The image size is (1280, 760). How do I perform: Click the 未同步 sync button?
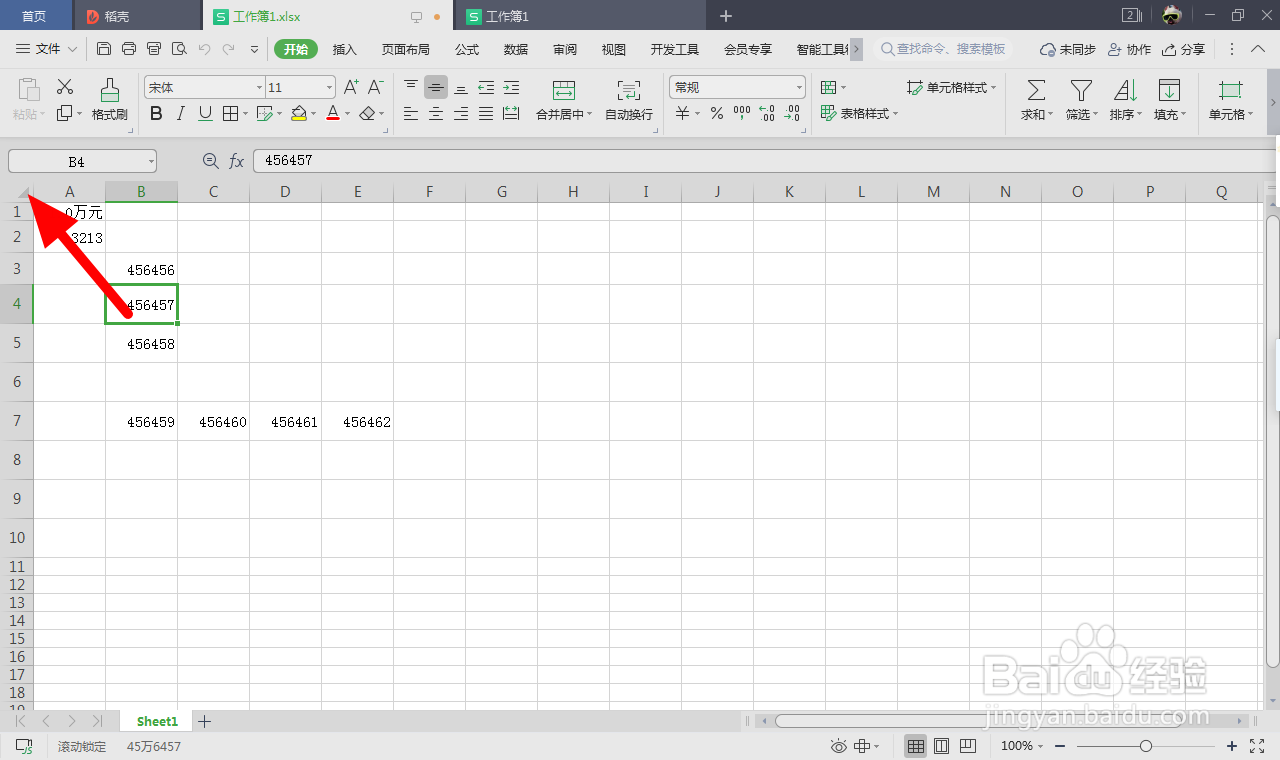1068,49
